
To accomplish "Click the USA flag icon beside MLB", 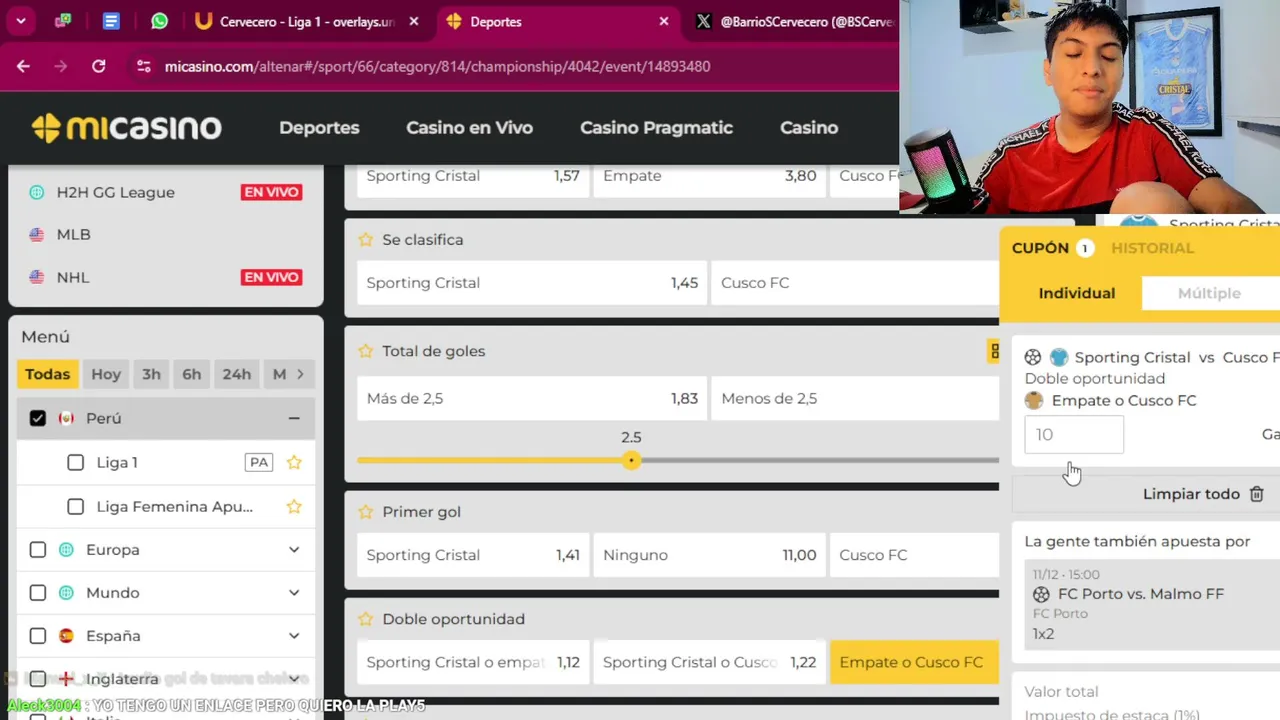I will pos(37,234).
